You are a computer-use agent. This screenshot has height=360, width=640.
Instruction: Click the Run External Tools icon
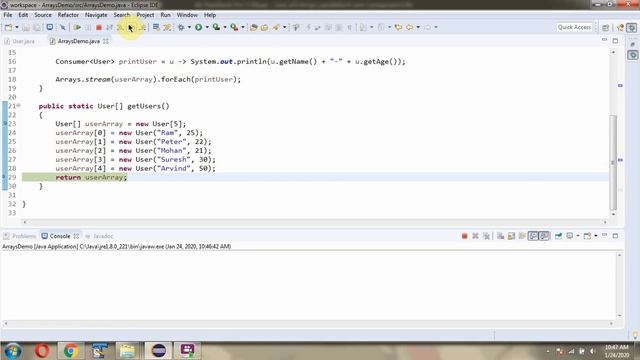[x=234, y=27]
